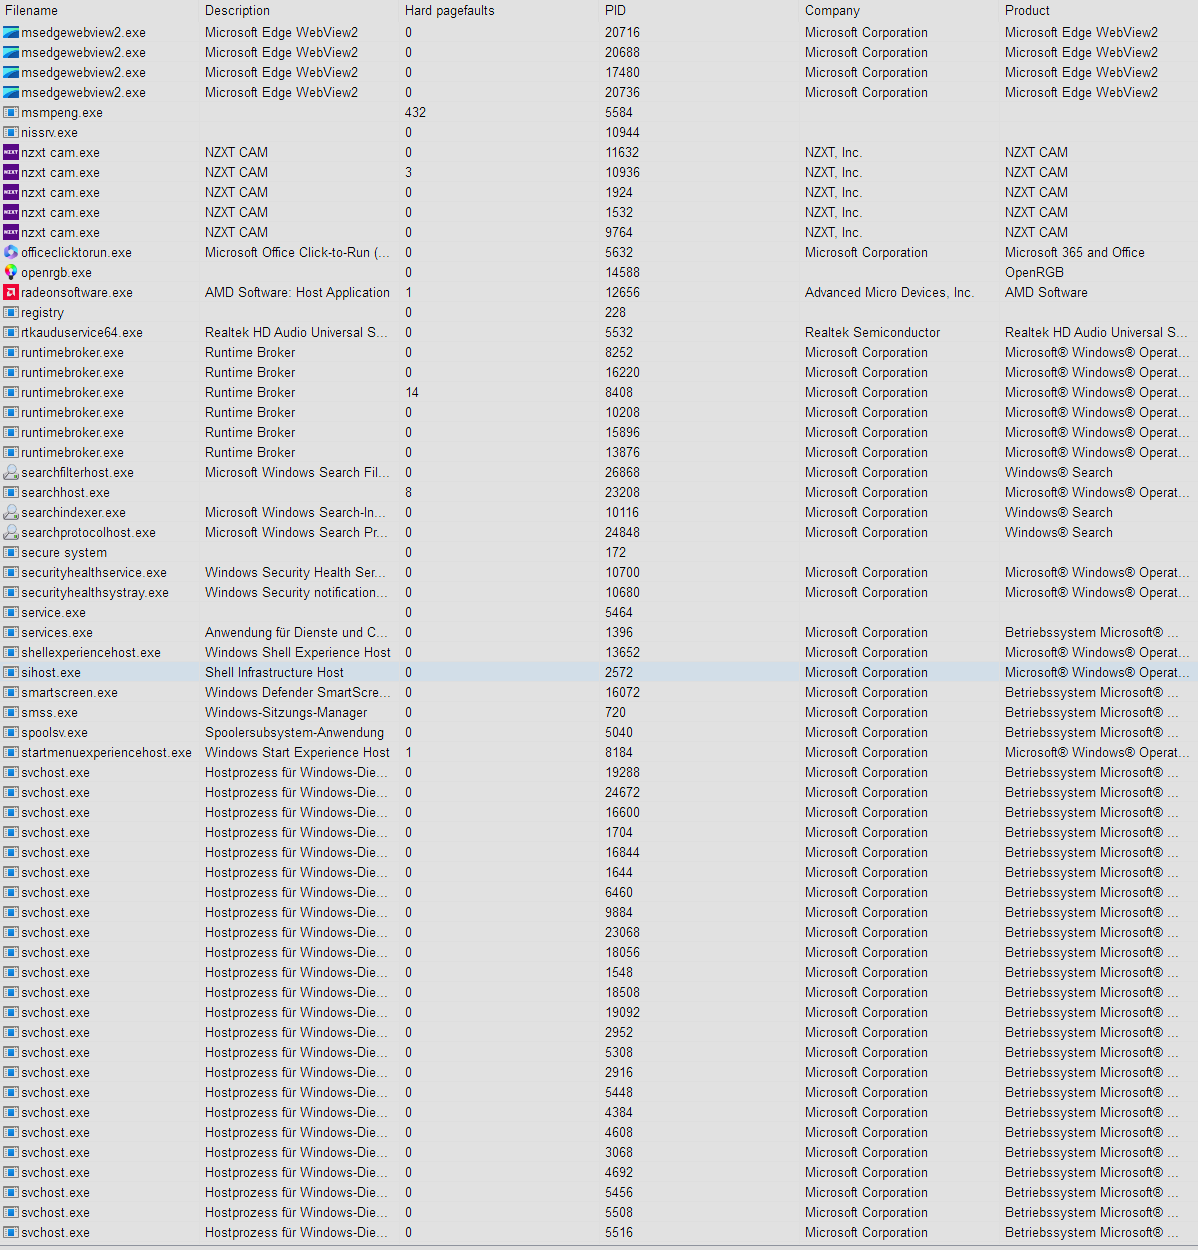Click PID 23208 of searchhost.exe
Screen dimensions: 1198x1250
click(x=622, y=492)
